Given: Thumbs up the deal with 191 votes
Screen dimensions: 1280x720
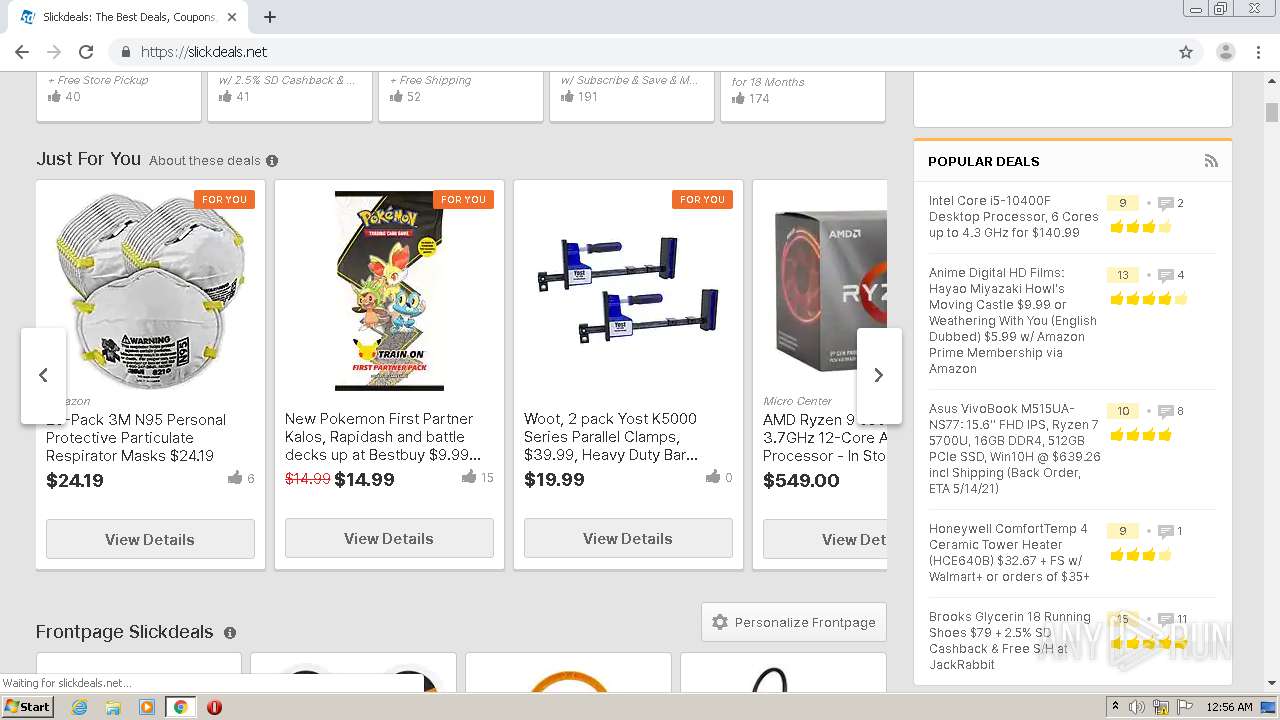Looking at the screenshot, I should [567, 97].
